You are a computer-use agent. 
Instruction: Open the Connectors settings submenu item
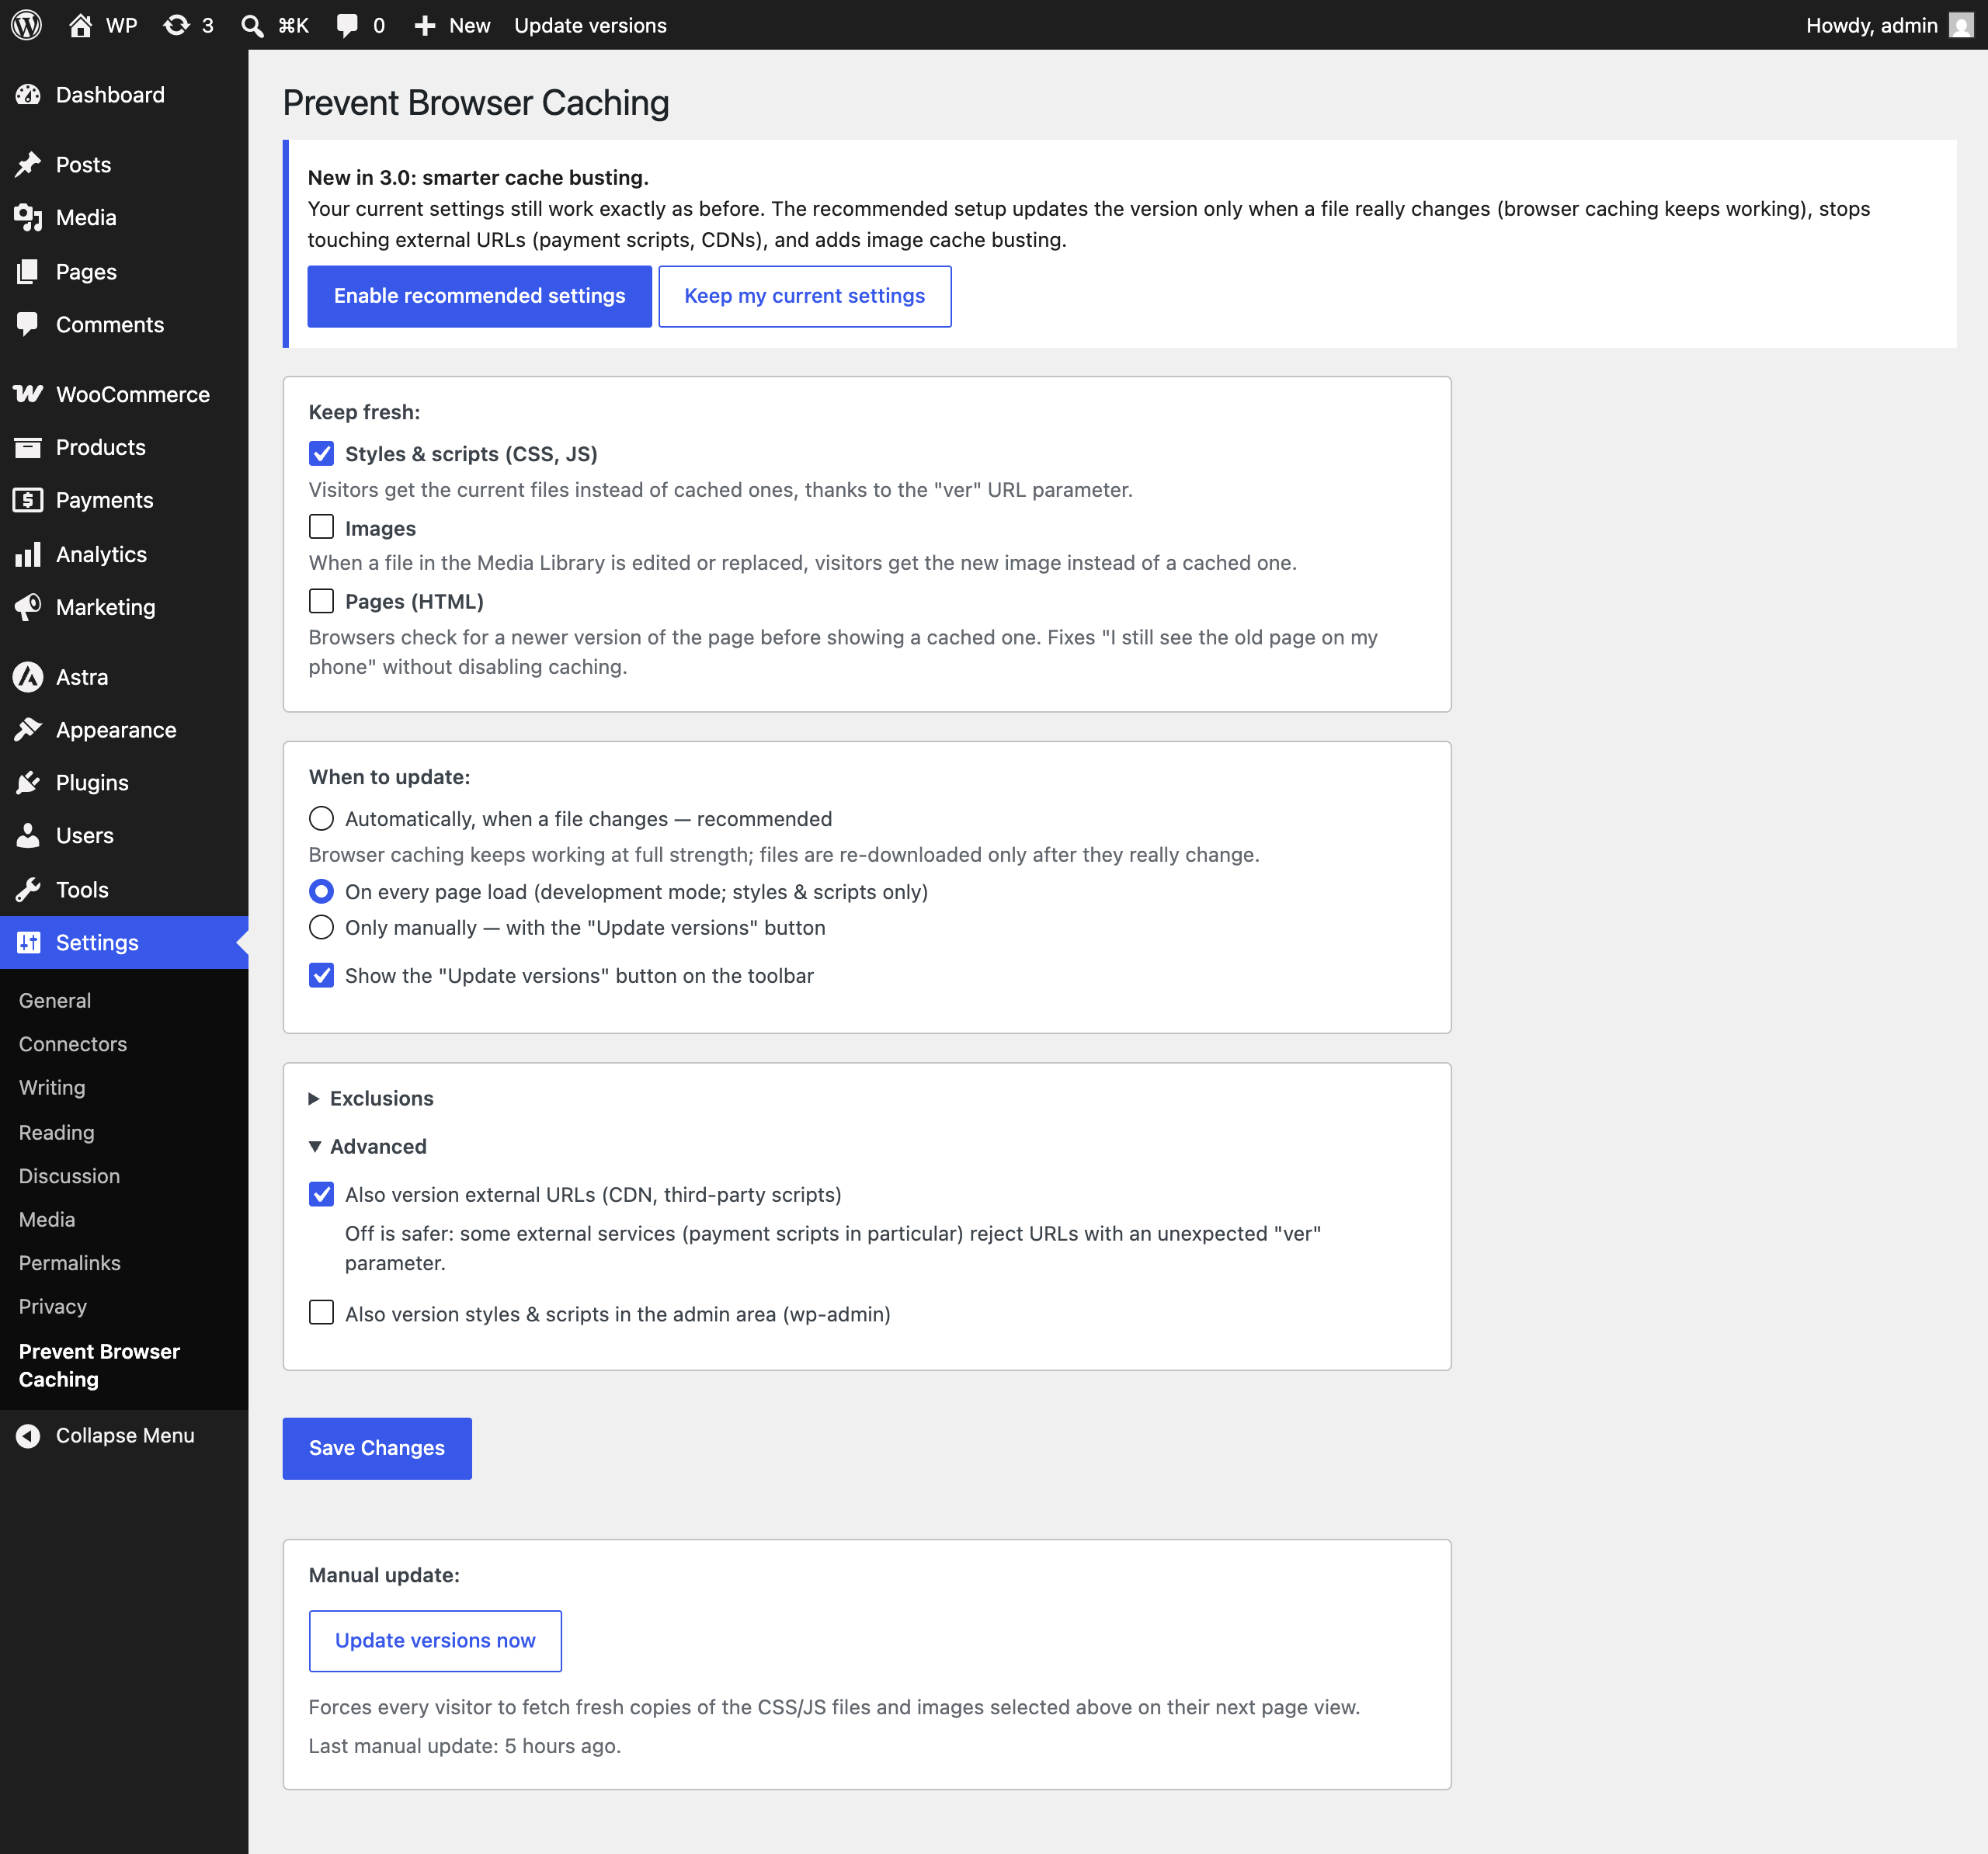pyautogui.click(x=73, y=1044)
